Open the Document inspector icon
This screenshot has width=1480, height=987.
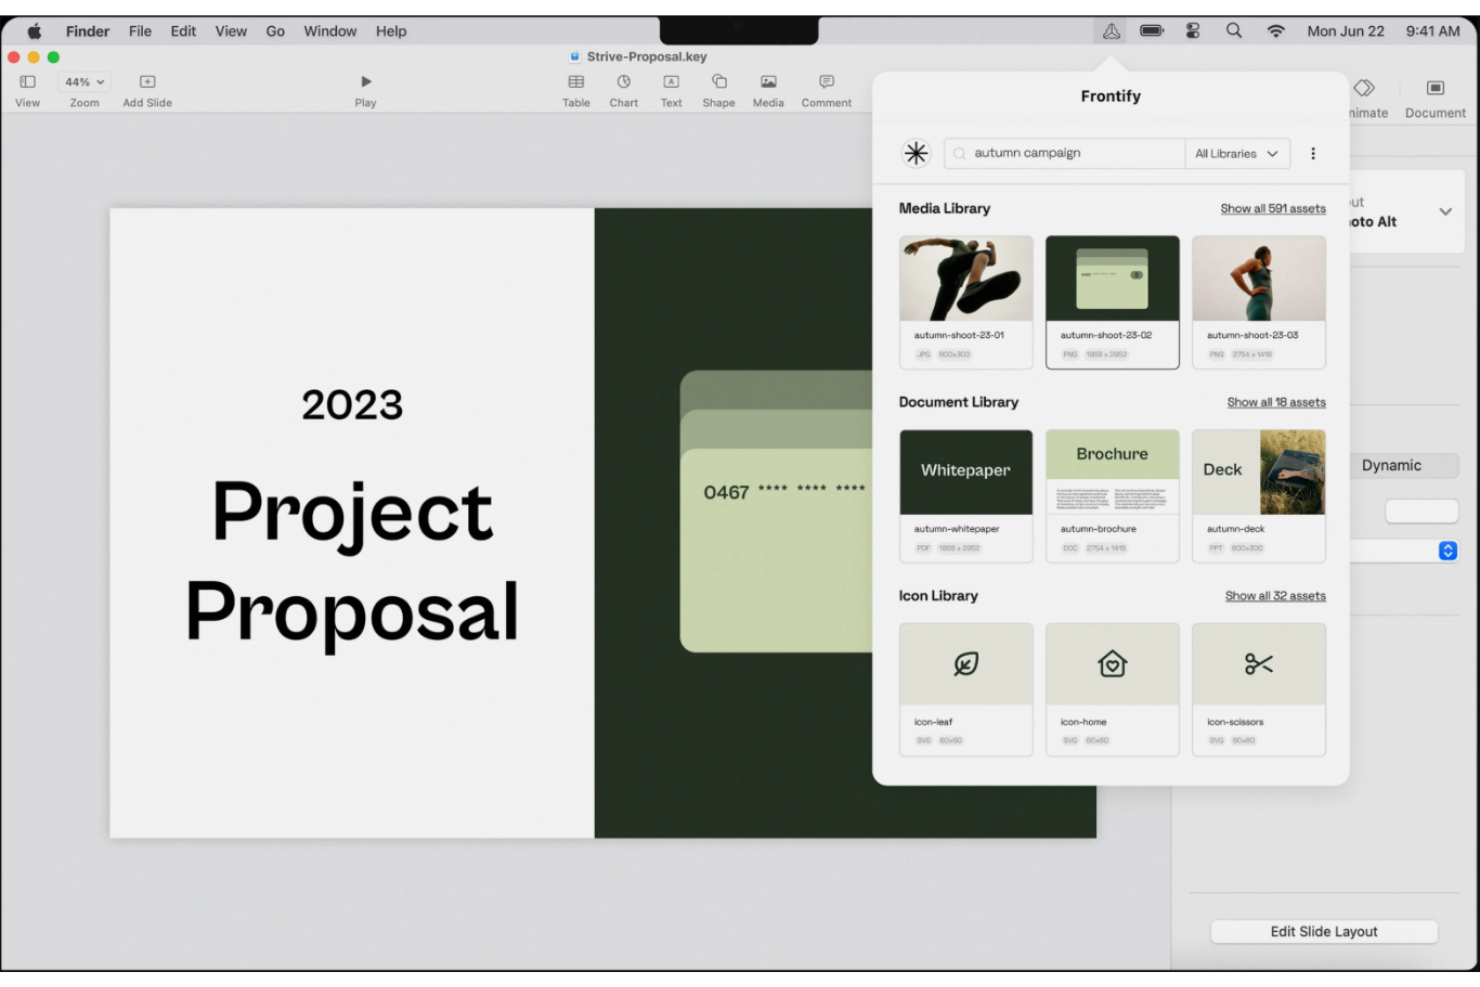(x=1435, y=88)
